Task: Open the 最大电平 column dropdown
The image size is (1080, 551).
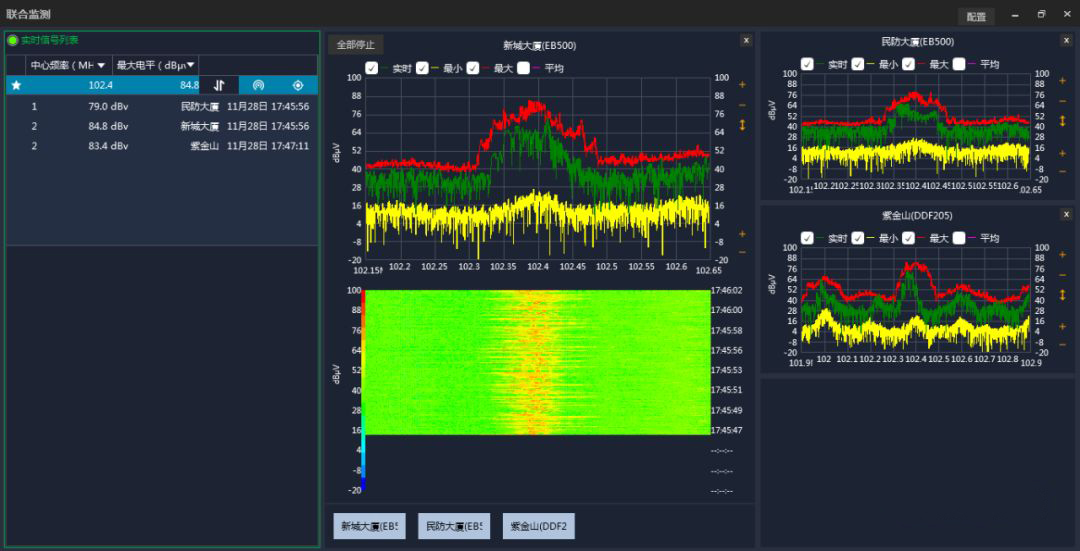Action: [x=190, y=65]
